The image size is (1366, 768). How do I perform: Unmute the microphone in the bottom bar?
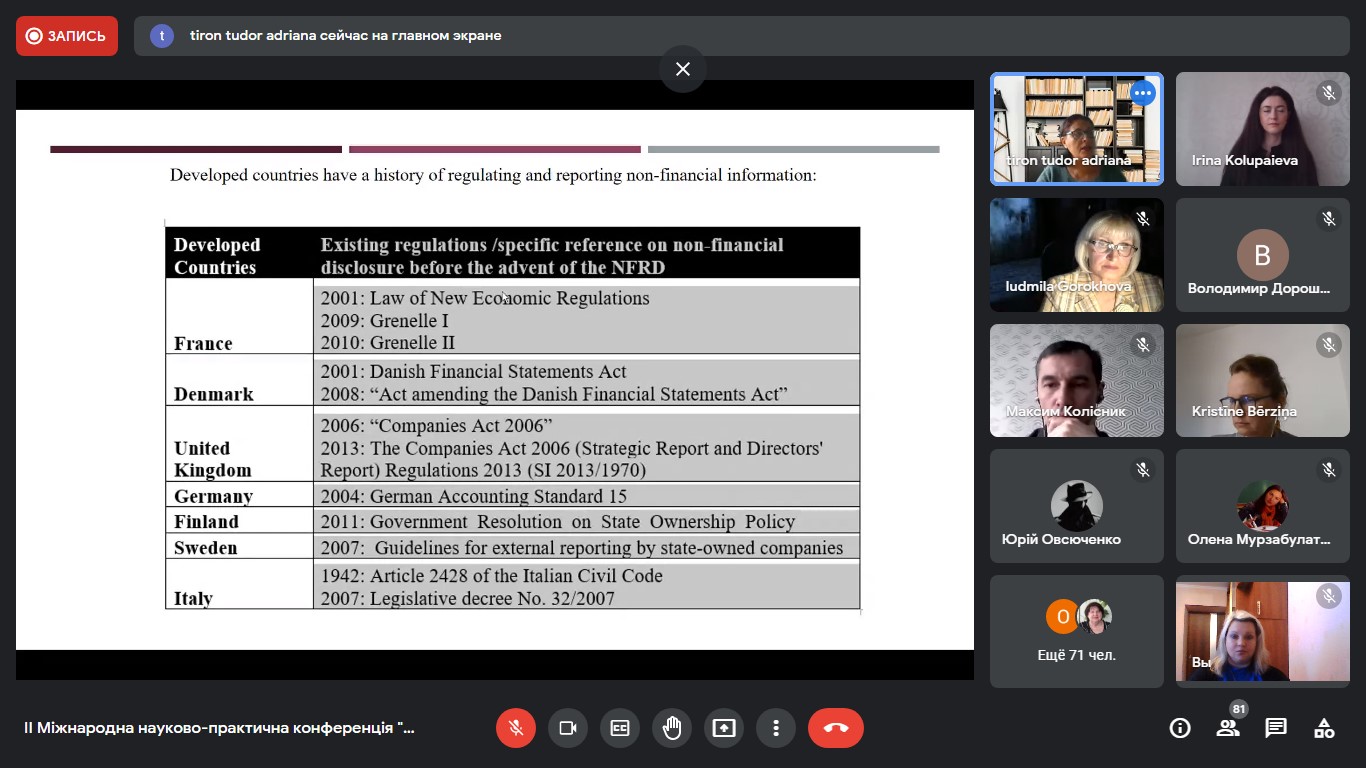pyautogui.click(x=516, y=728)
